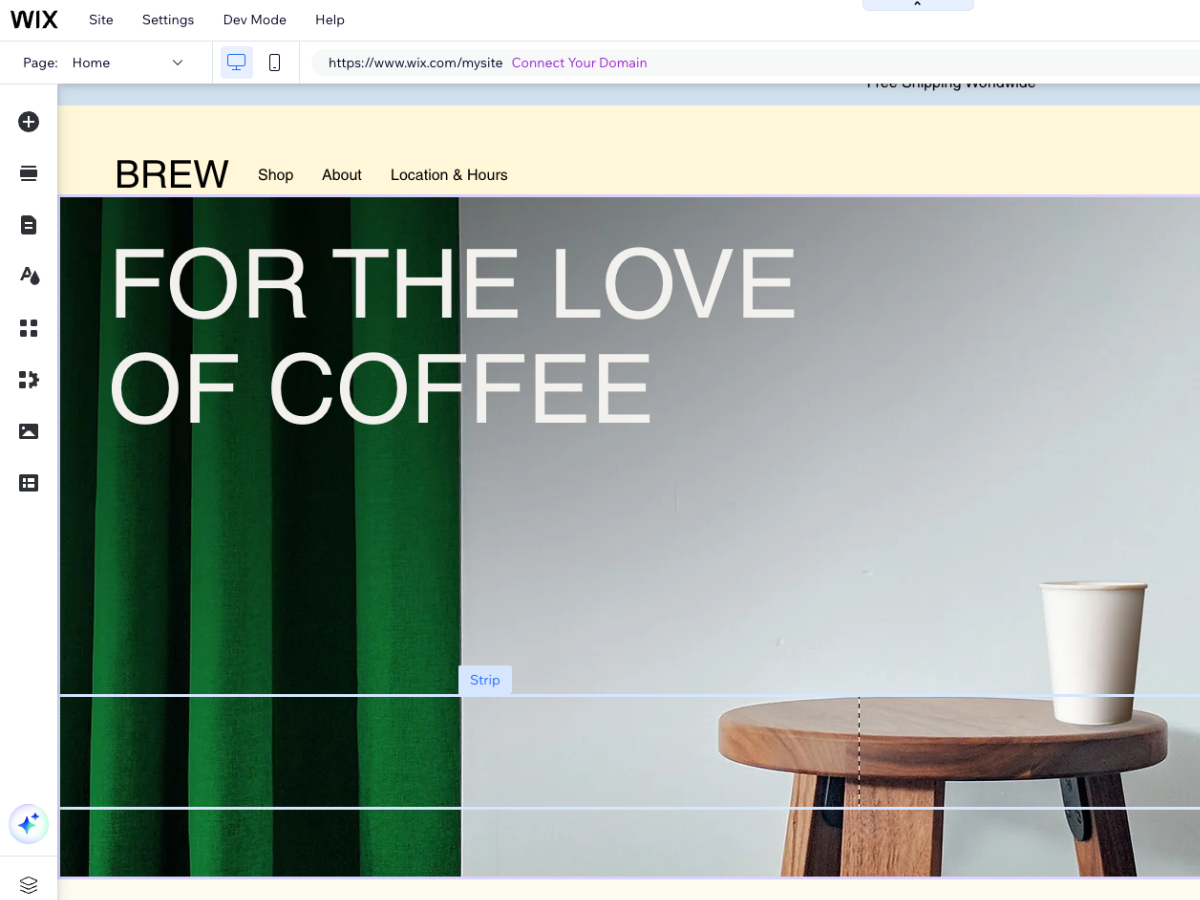Switch to mobile view

coord(275,62)
